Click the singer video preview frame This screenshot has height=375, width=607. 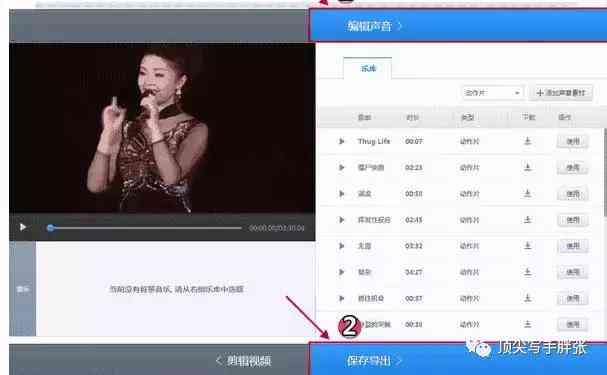[162, 128]
